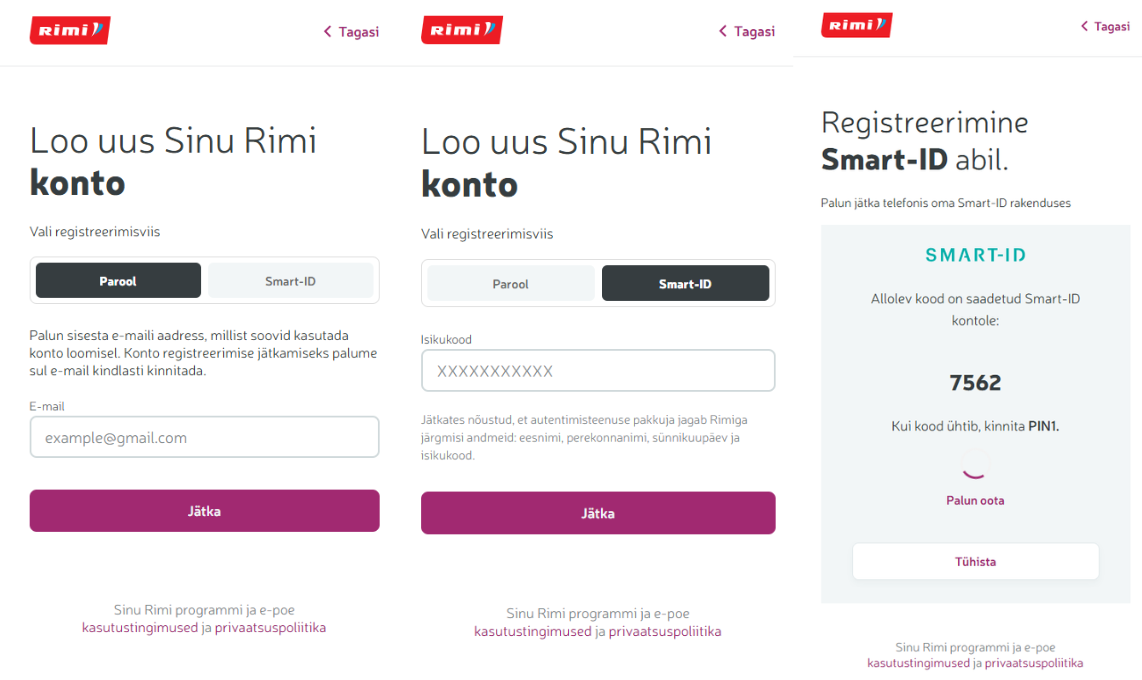Click the loading spinner above Palun oota
This screenshot has height=680, width=1142.
click(x=975, y=466)
